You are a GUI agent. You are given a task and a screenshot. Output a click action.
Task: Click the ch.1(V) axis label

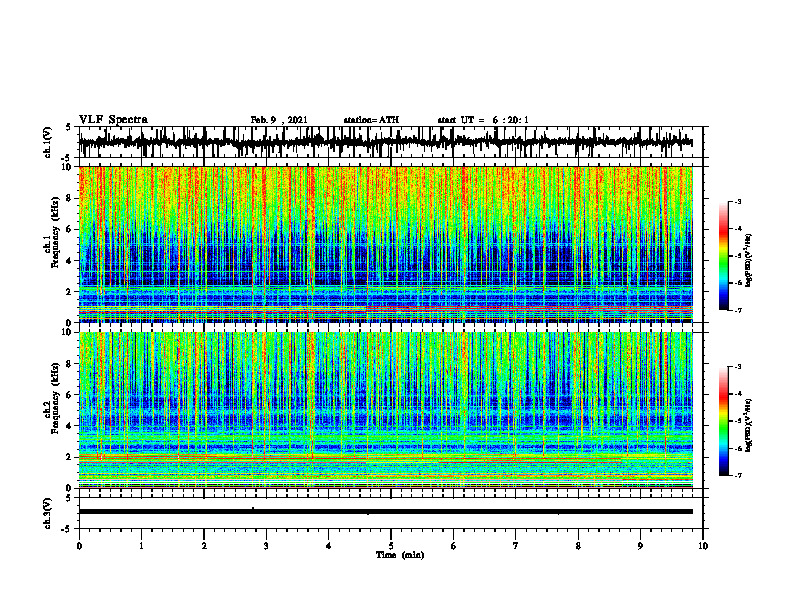(x=47, y=142)
